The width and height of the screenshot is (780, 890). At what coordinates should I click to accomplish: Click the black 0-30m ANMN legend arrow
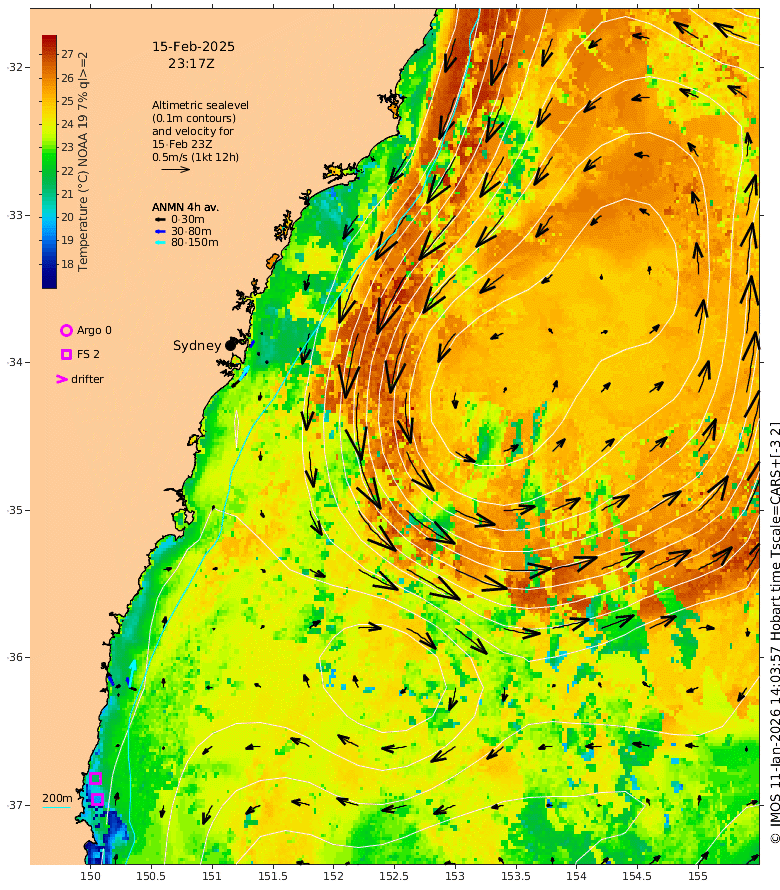[161, 219]
